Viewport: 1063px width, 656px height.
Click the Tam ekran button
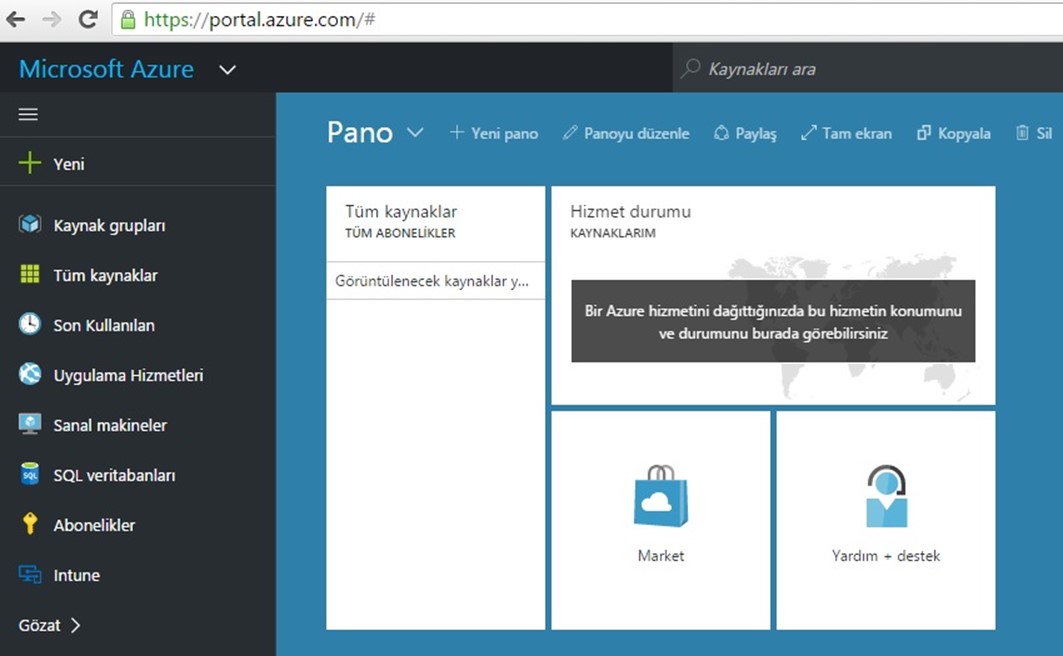[846, 134]
